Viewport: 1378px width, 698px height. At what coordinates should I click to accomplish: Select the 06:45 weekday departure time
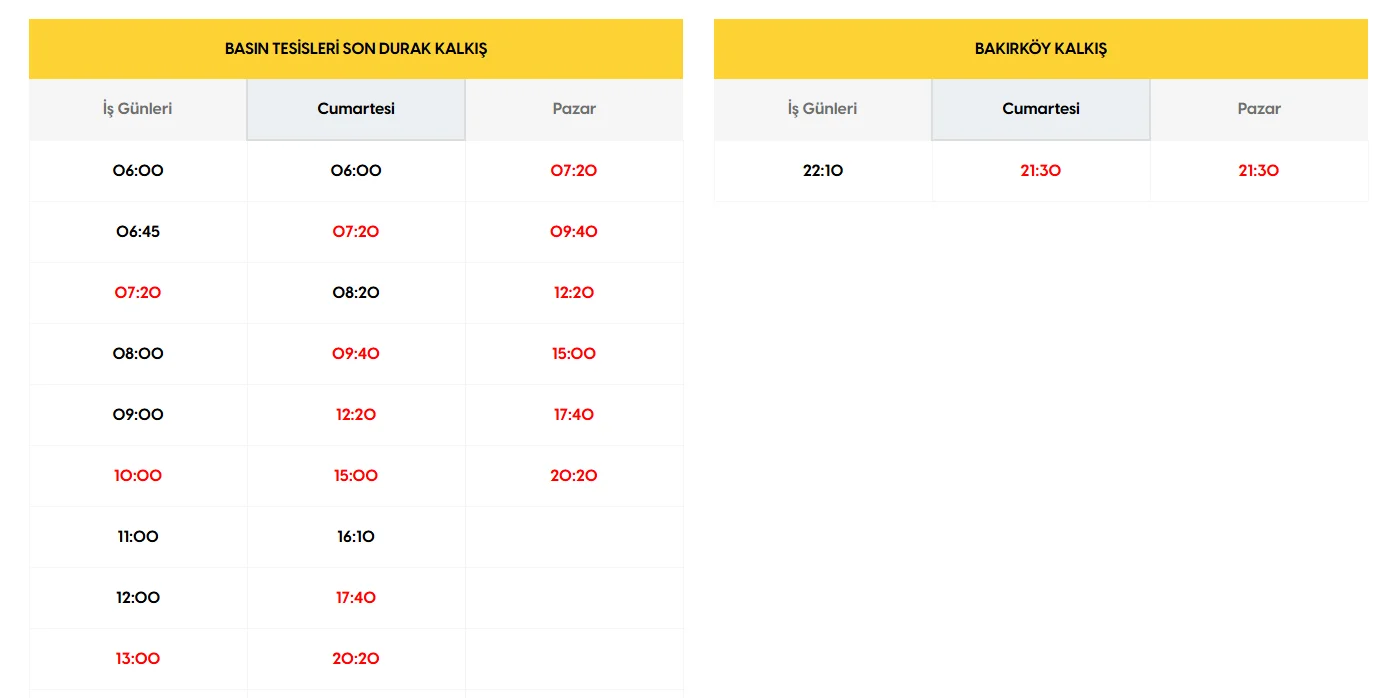[138, 232]
